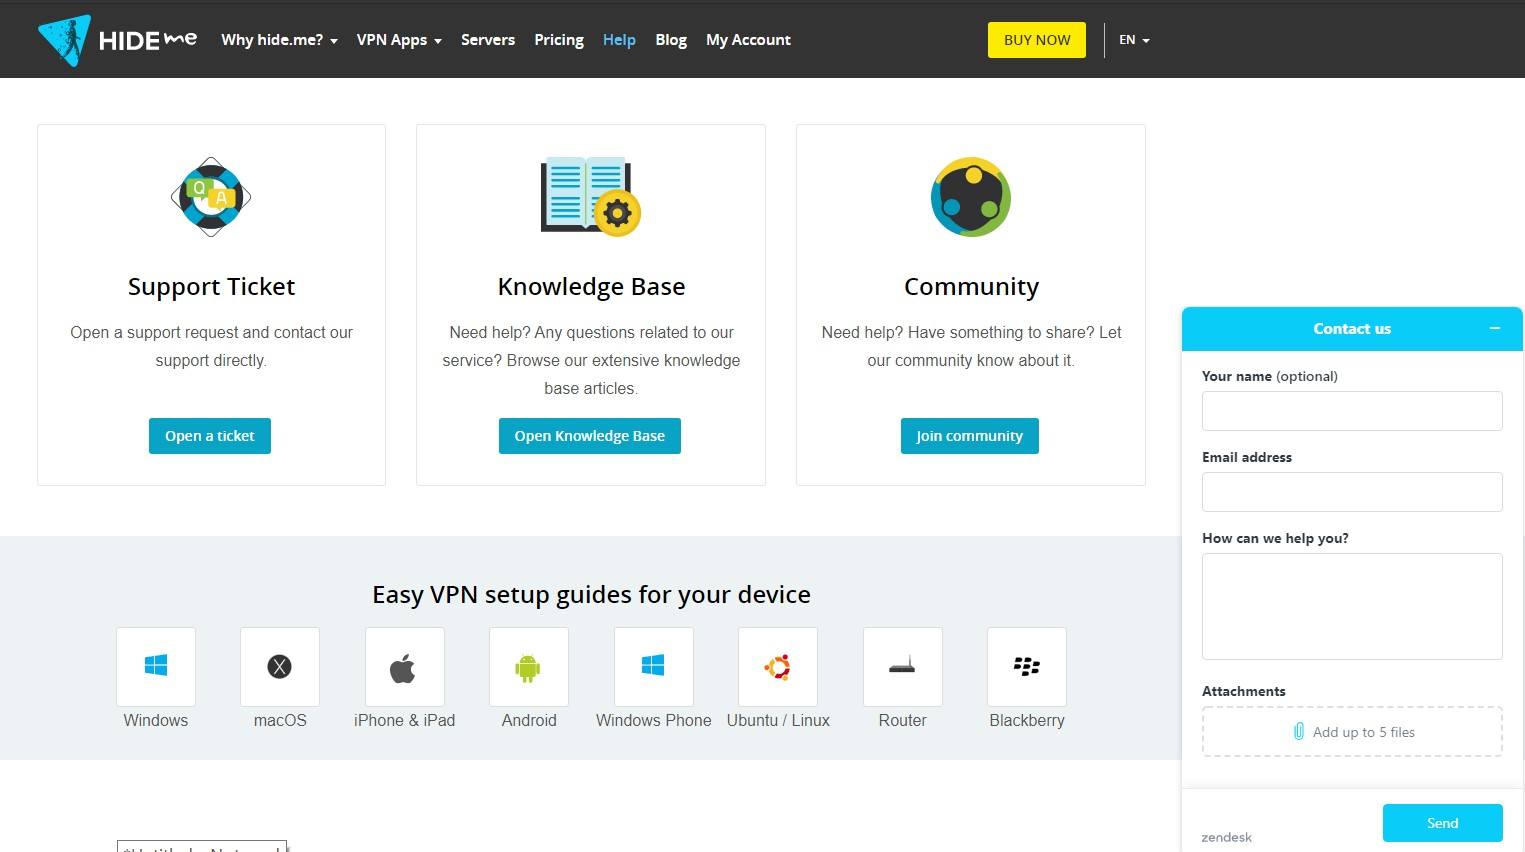Viewport: 1525px width, 852px height.
Task: Click the Community globe icon
Action: (x=970, y=197)
